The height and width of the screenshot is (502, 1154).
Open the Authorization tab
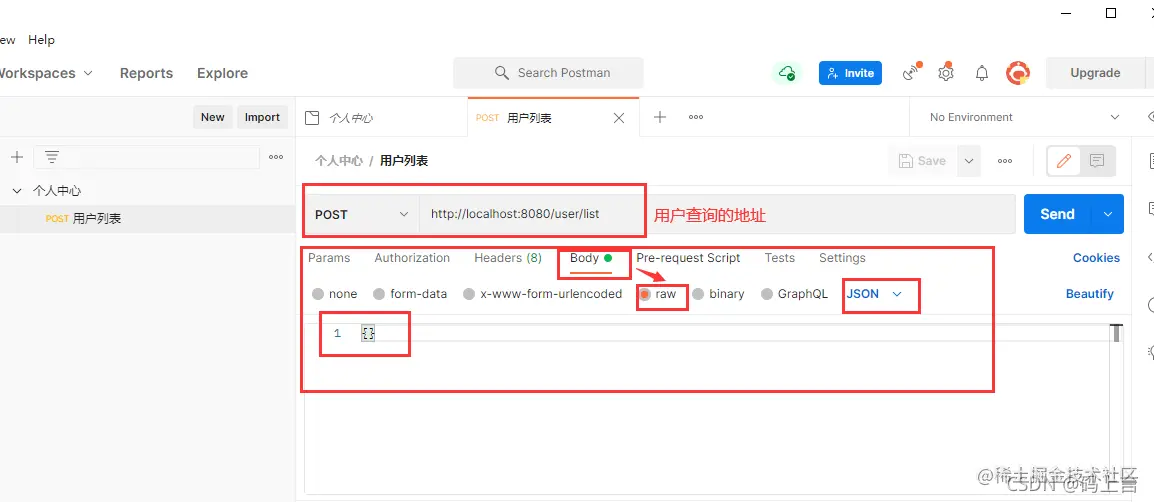click(412, 258)
